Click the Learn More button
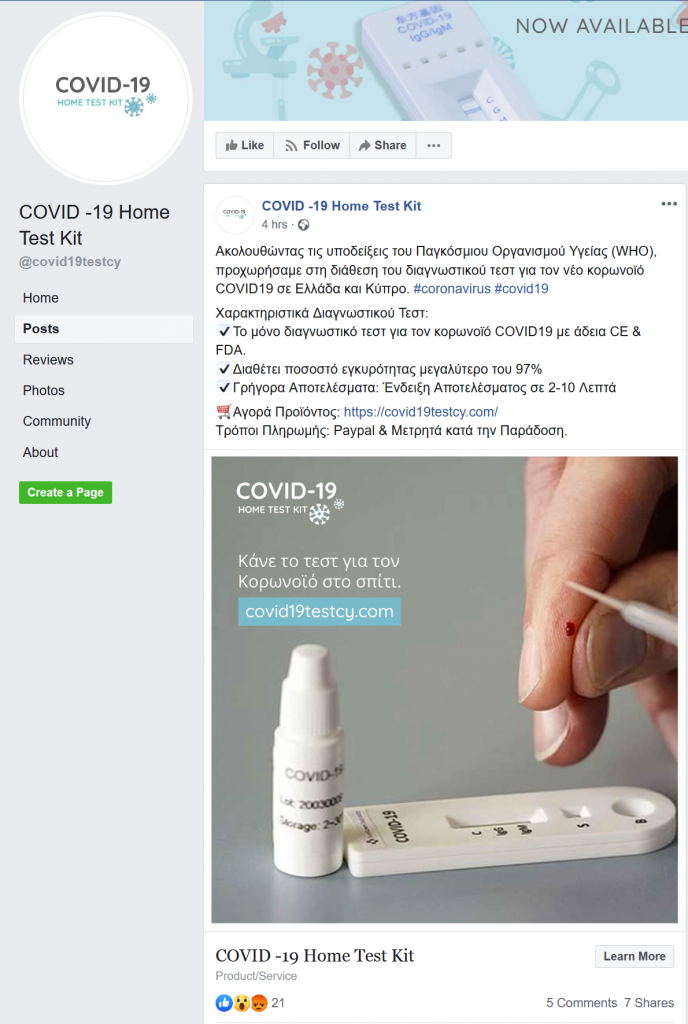Screen dimensions: 688x1024 coord(634,956)
